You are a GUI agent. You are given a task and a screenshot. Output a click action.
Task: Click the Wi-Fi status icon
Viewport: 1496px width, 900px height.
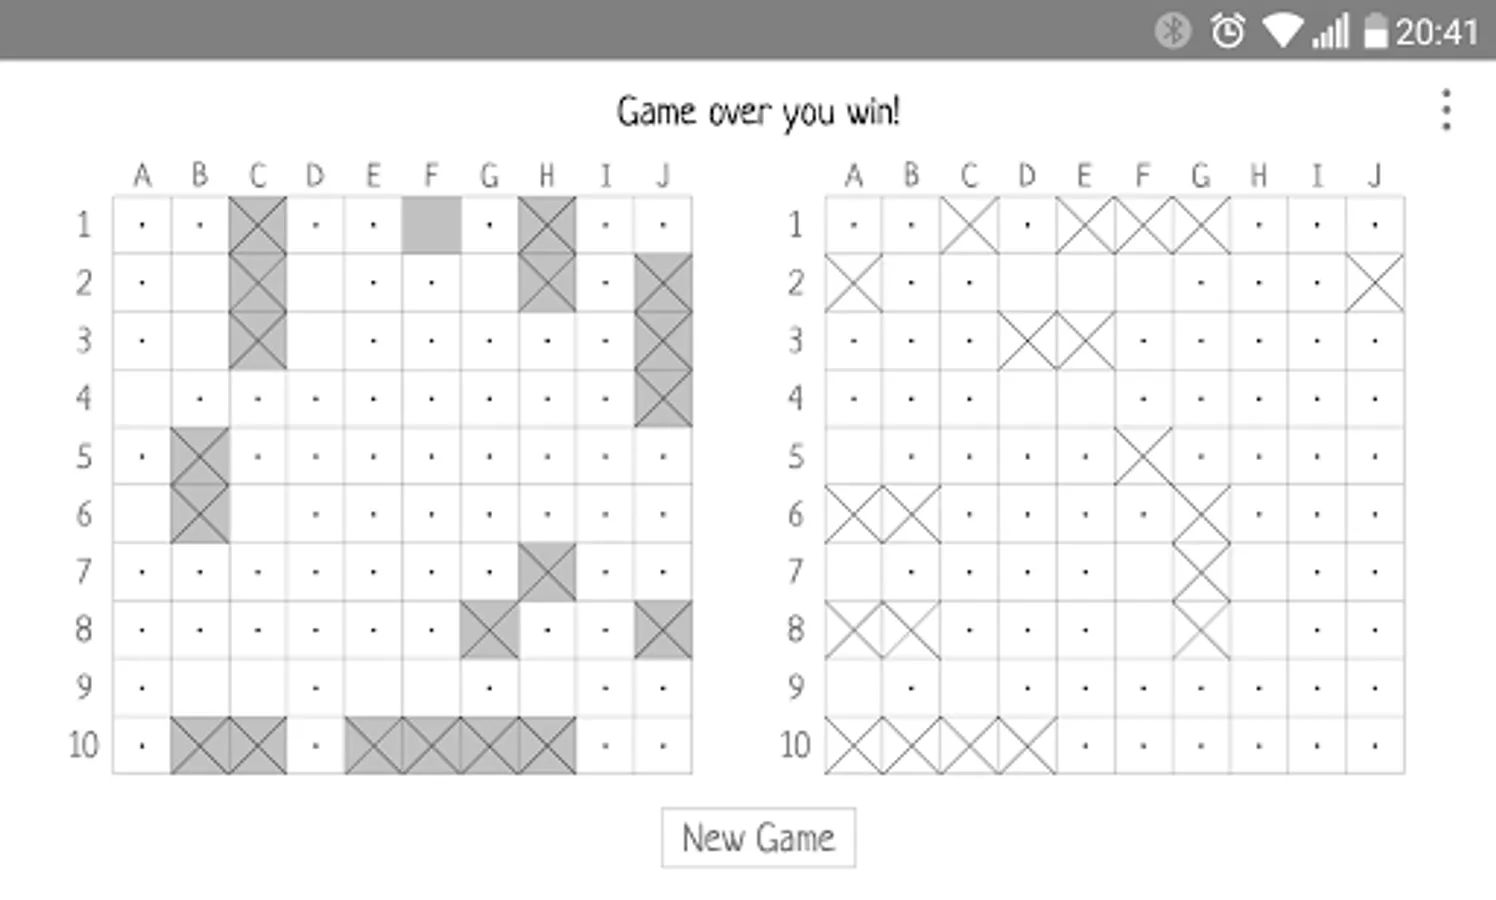(1283, 31)
